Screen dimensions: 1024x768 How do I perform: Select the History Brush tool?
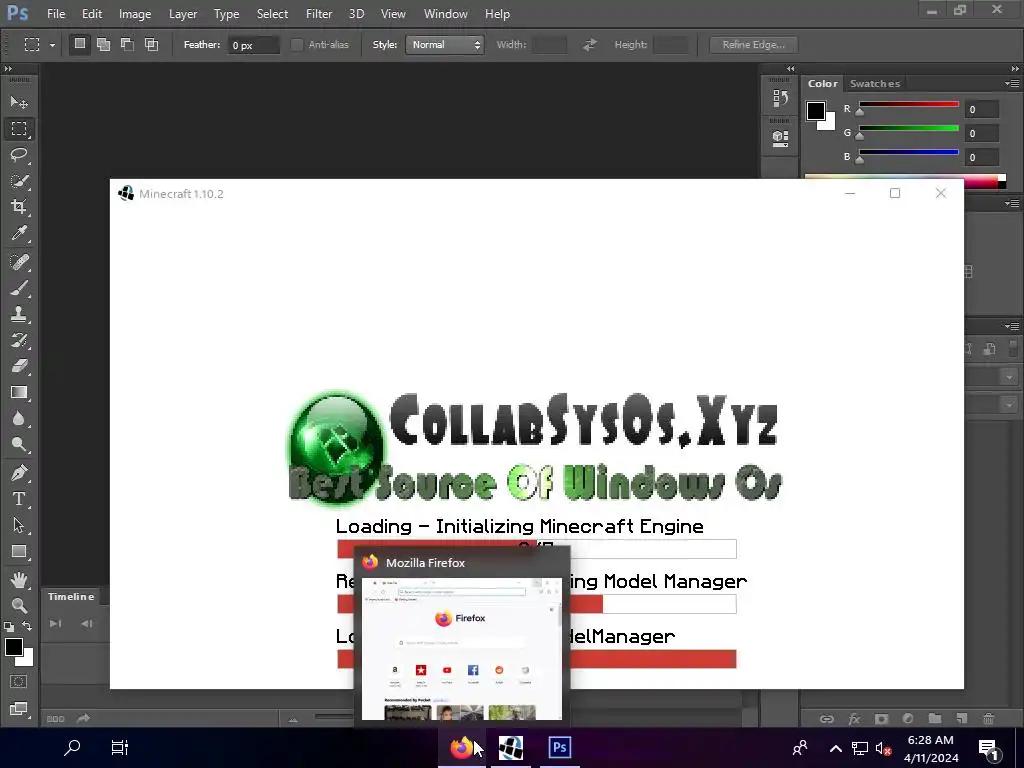tap(19, 340)
